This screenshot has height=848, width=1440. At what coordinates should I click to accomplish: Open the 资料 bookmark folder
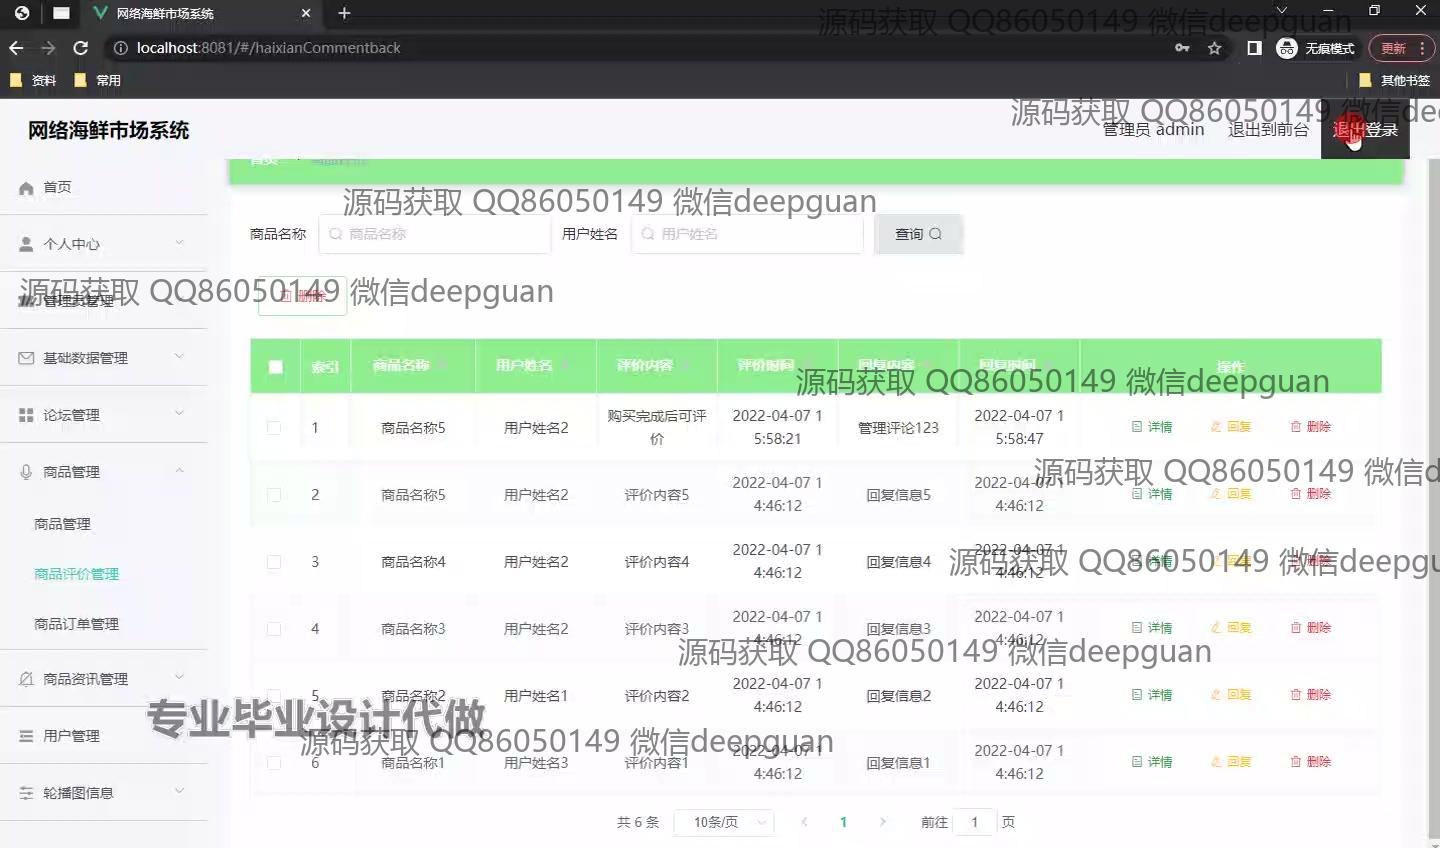pos(34,81)
